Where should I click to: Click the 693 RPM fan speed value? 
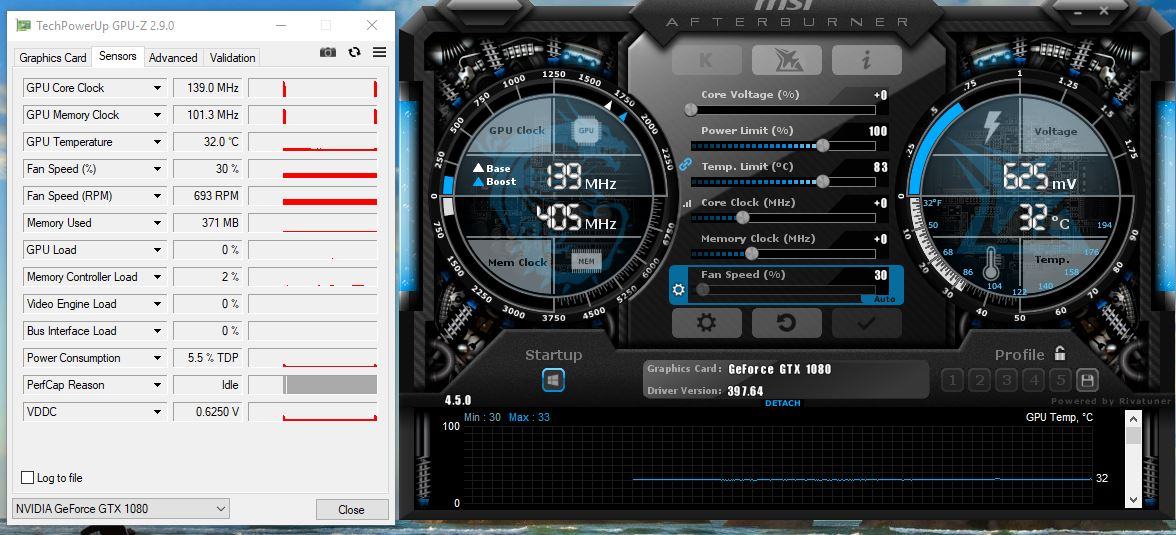[208, 196]
